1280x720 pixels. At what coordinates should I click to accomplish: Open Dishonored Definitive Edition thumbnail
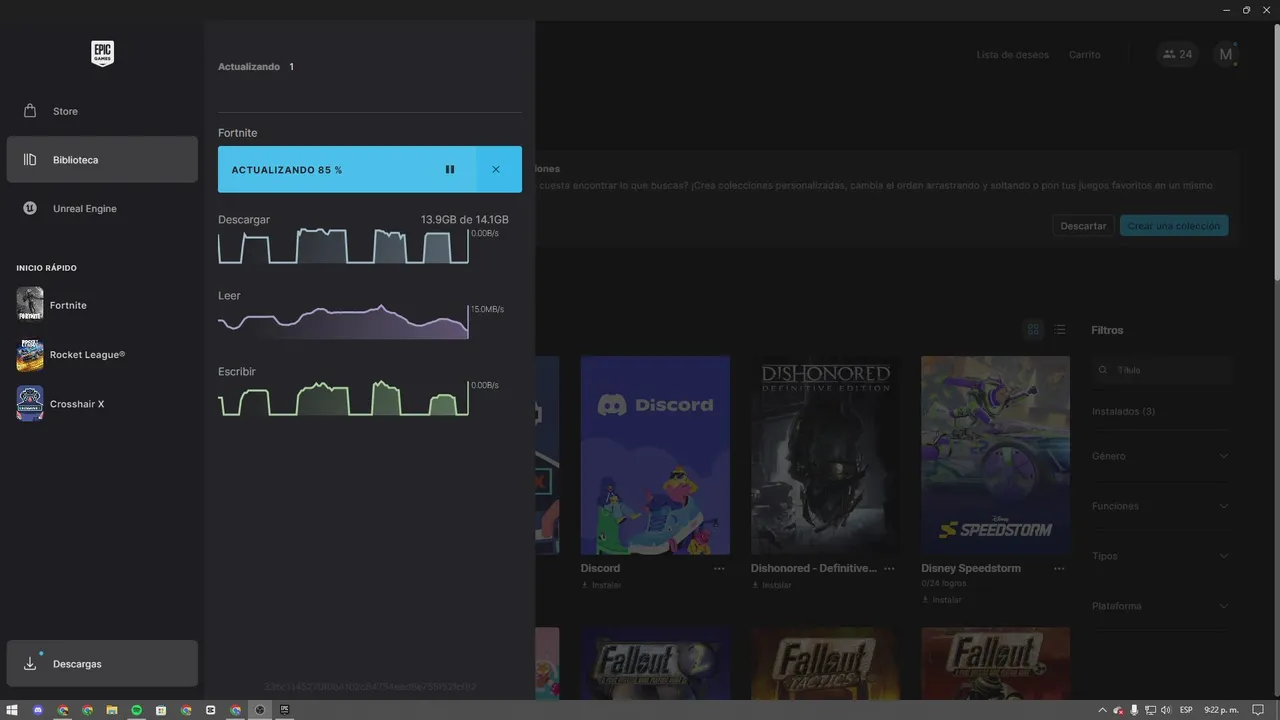coord(825,455)
